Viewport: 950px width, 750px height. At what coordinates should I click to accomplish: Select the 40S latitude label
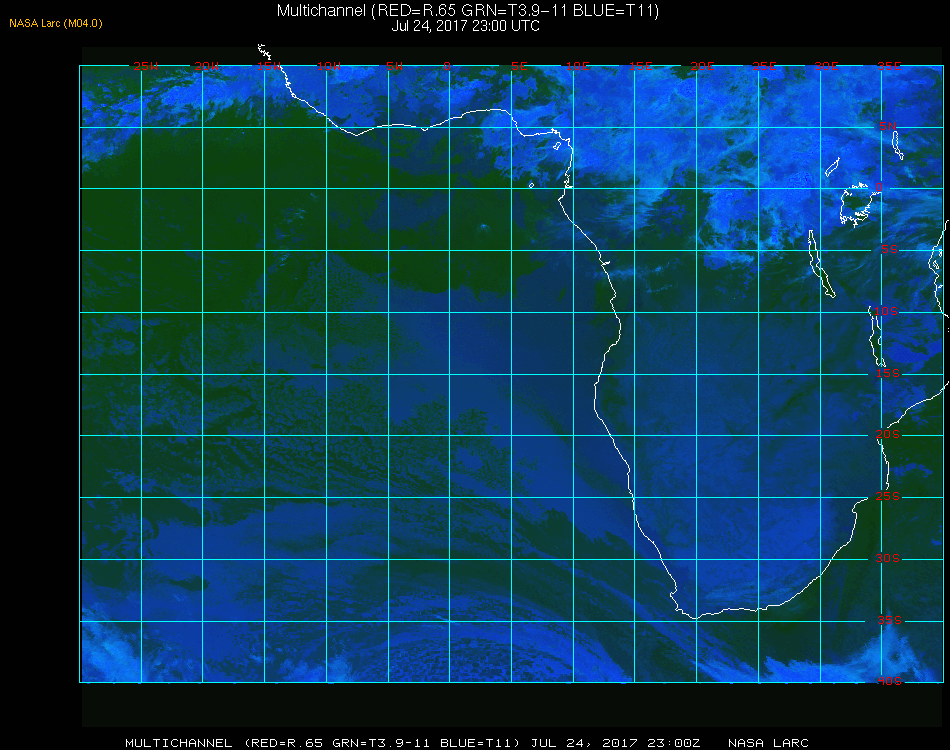pyautogui.click(x=889, y=681)
